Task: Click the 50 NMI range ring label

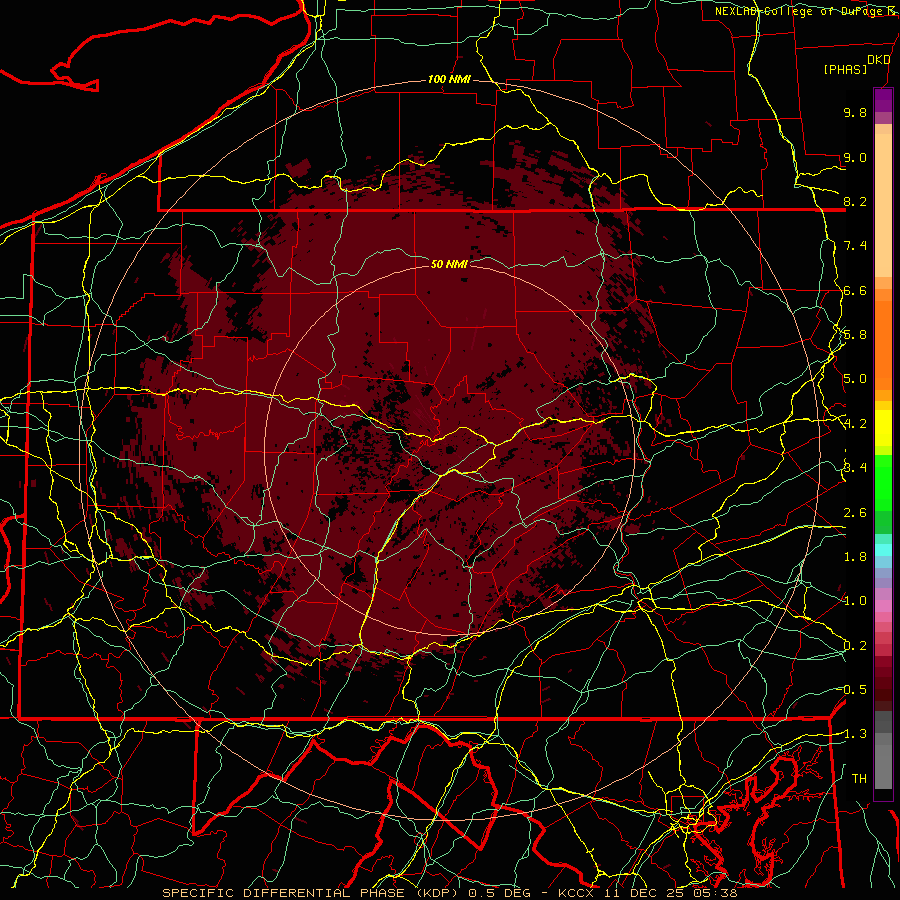Action: pyautogui.click(x=449, y=264)
